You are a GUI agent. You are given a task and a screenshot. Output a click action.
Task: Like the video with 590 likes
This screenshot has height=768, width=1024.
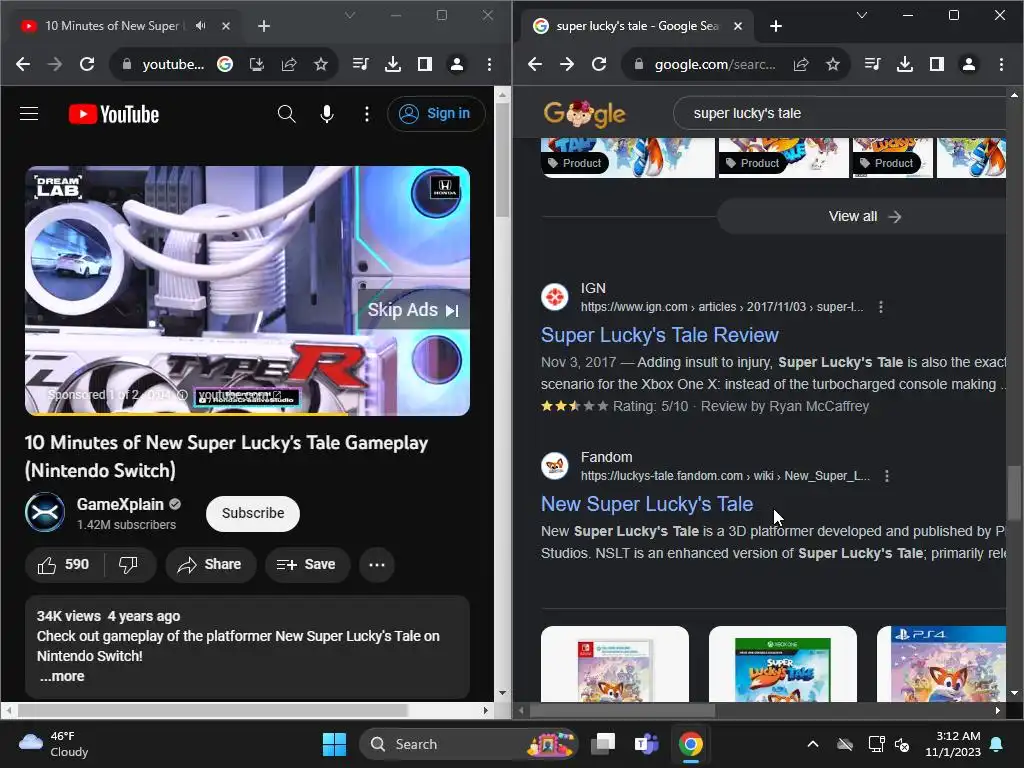pyautogui.click(x=64, y=565)
